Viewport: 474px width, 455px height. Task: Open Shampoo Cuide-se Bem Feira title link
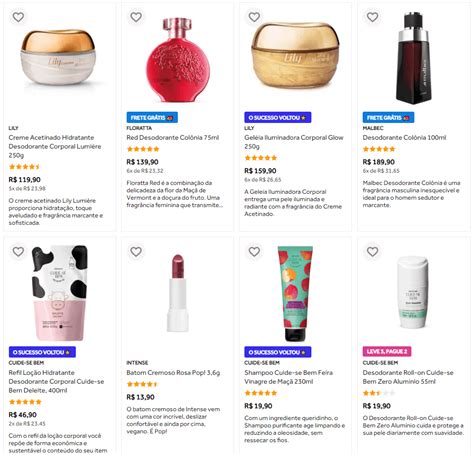[x=288, y=377]
